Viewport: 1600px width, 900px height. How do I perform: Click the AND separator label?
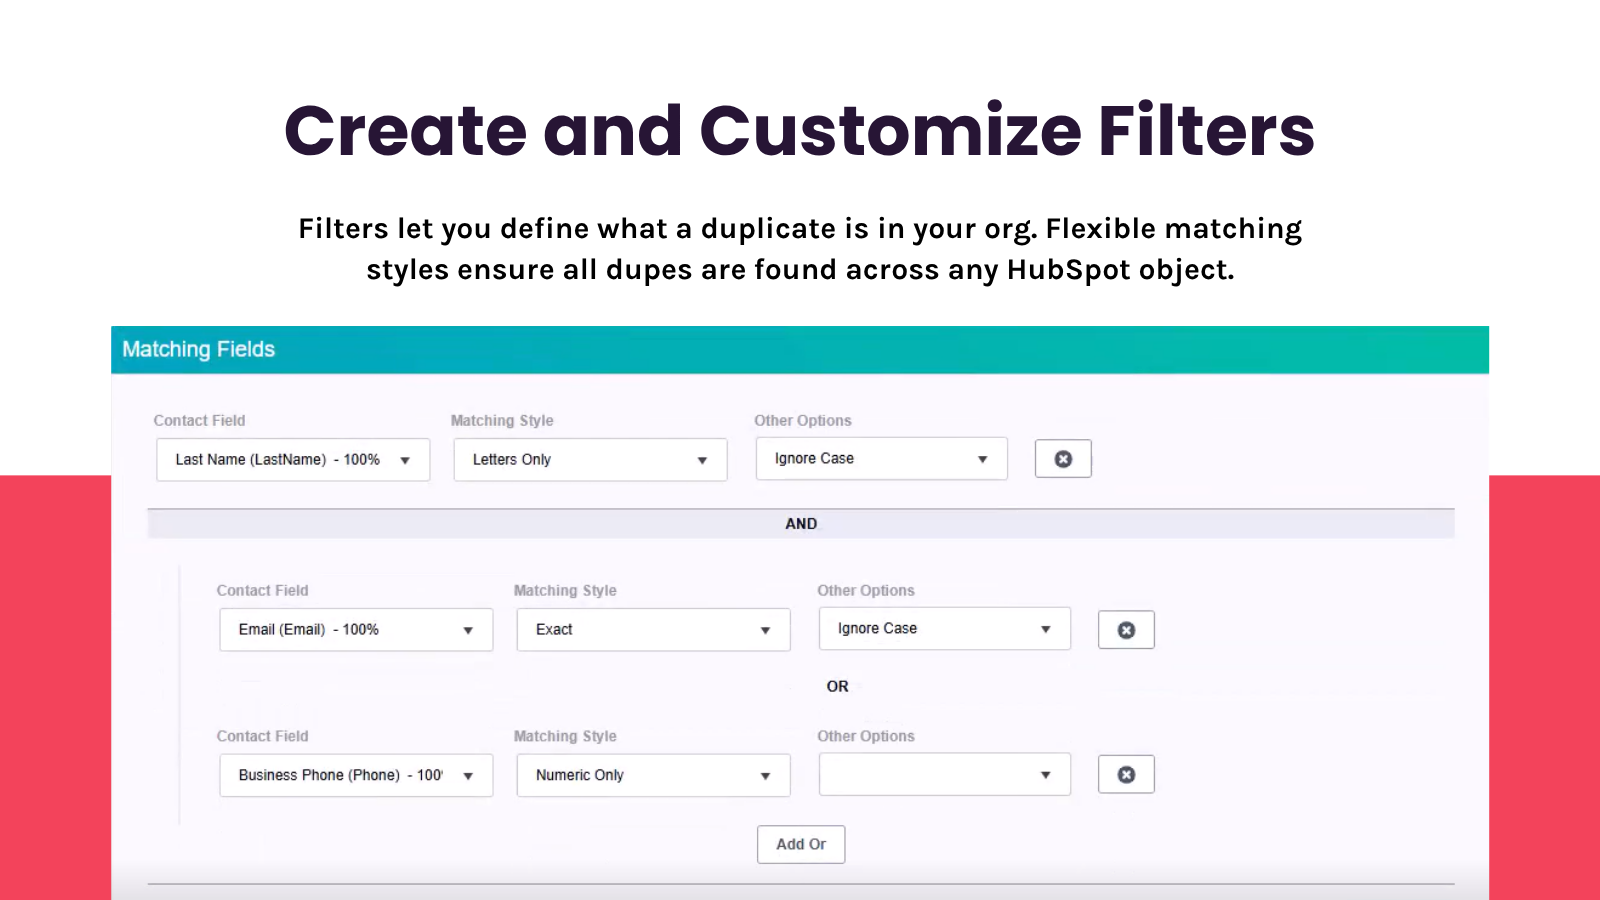click(801, 524)
